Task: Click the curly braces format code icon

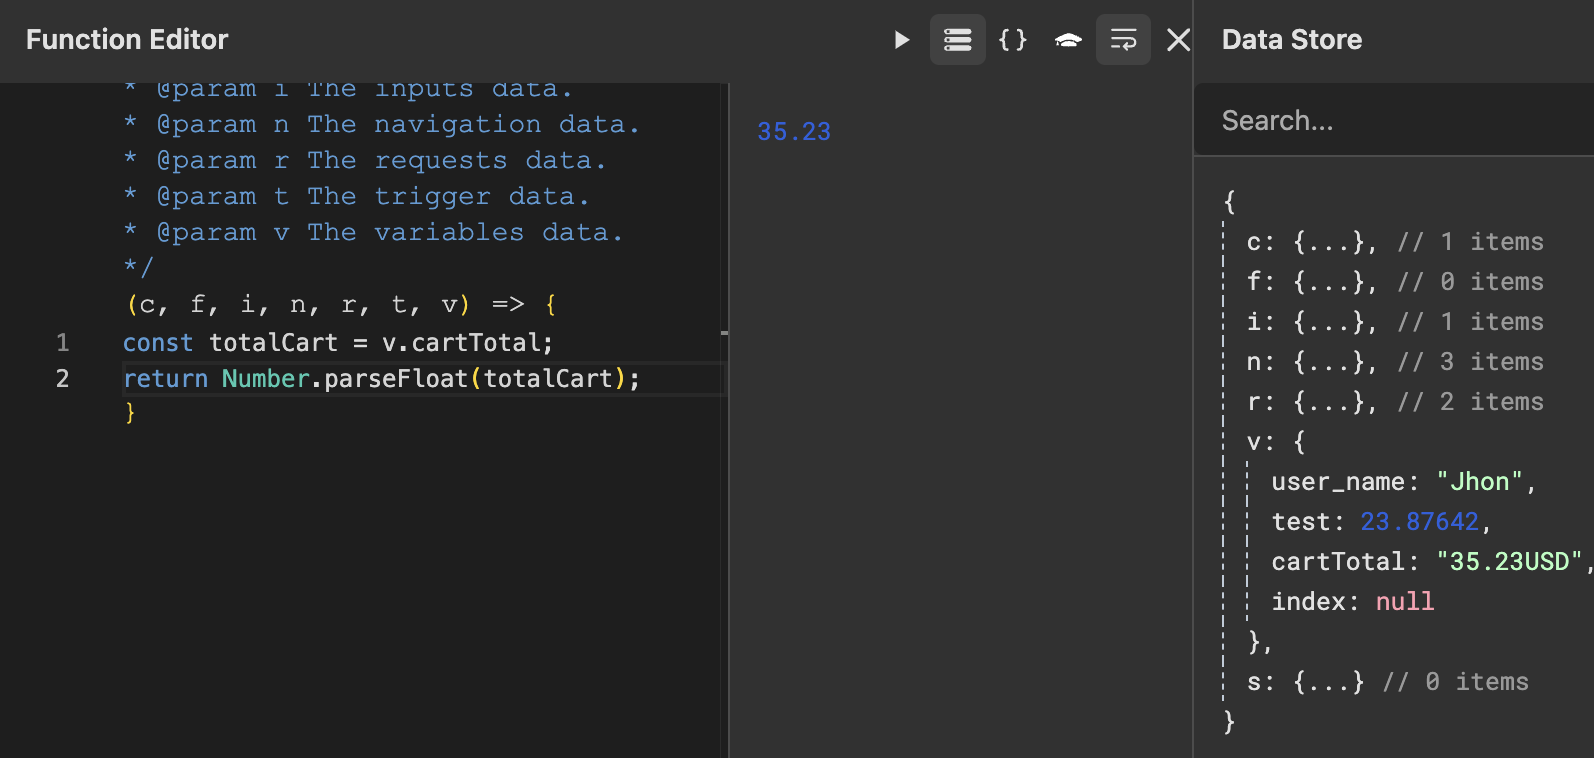Action: coord(1013,40)
